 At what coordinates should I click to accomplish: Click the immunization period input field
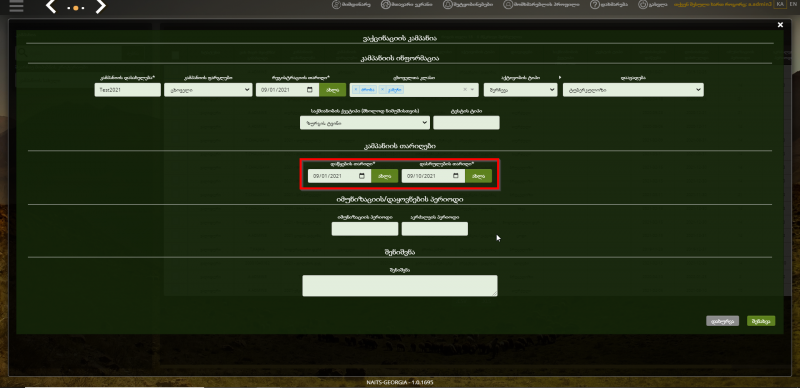365,229
